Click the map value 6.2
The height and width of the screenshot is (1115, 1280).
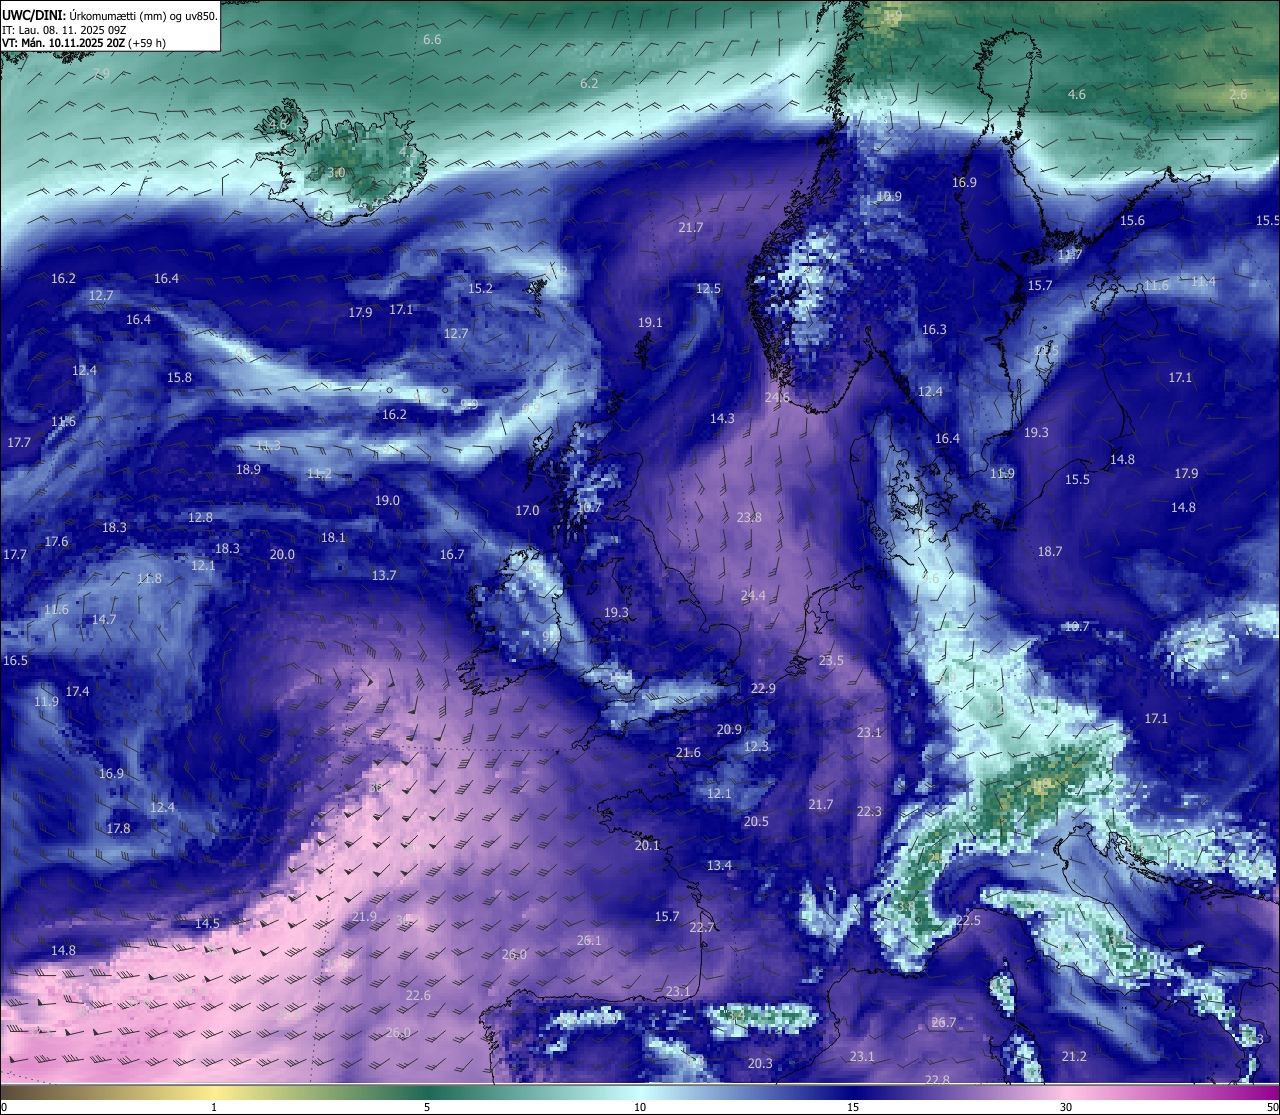[589, 83]
